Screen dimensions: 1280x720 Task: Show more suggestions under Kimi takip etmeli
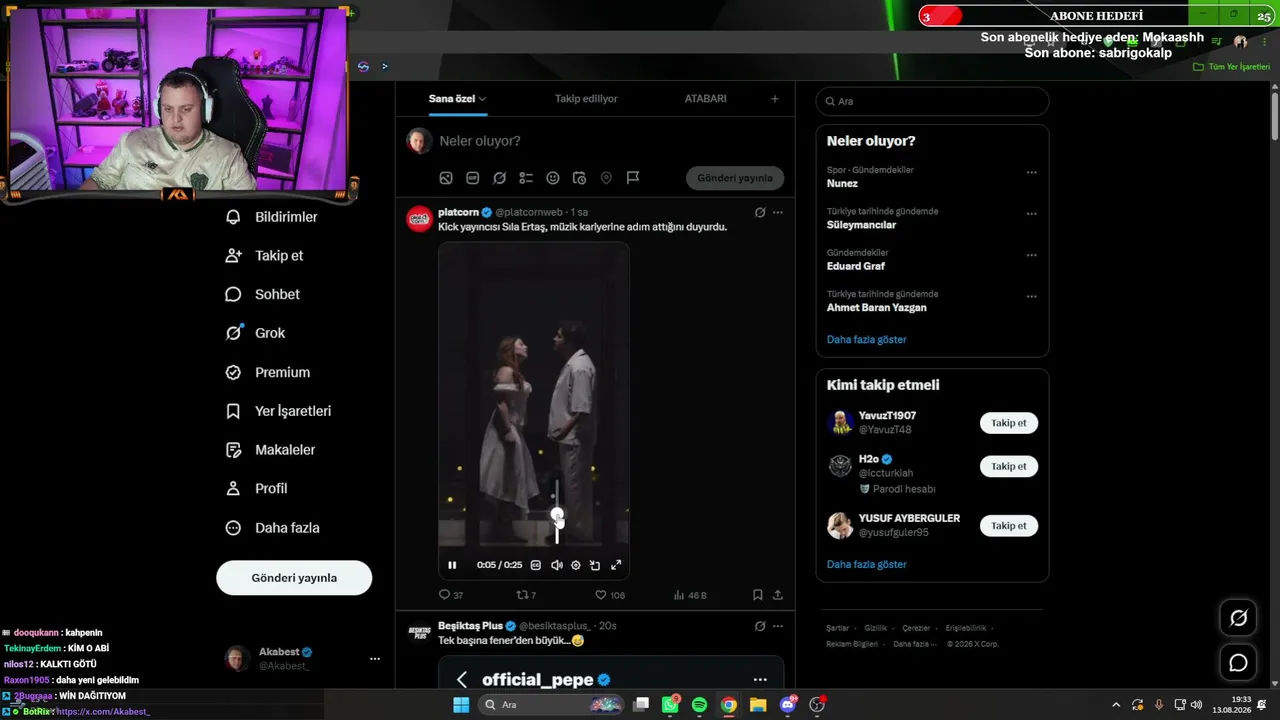pos(867,565)
